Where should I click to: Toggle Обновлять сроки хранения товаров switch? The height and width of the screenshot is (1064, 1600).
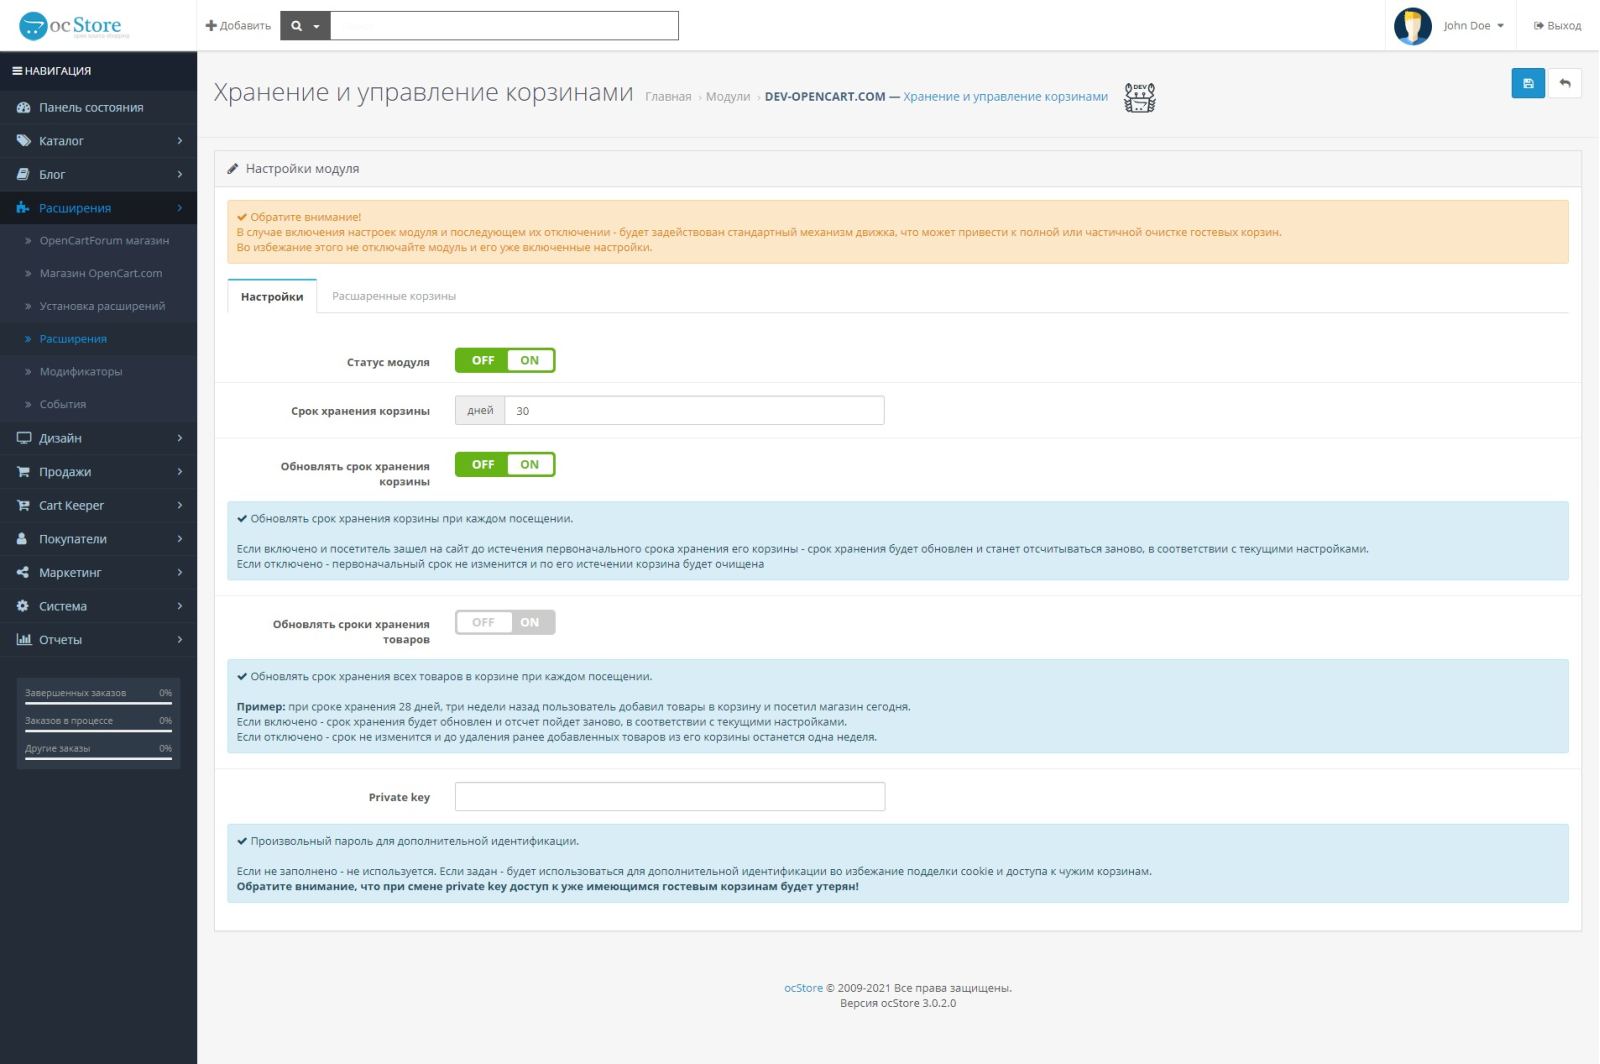(x=505, y=622)
